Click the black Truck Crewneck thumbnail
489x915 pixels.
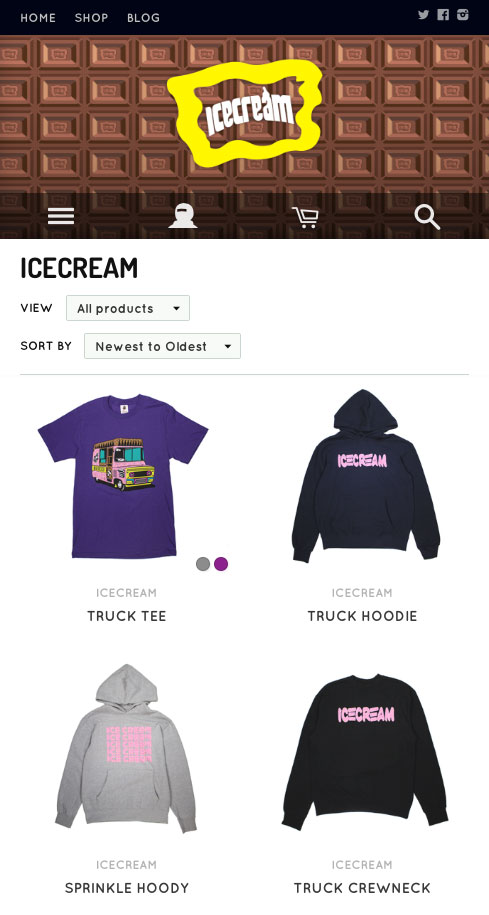(365, 751)
